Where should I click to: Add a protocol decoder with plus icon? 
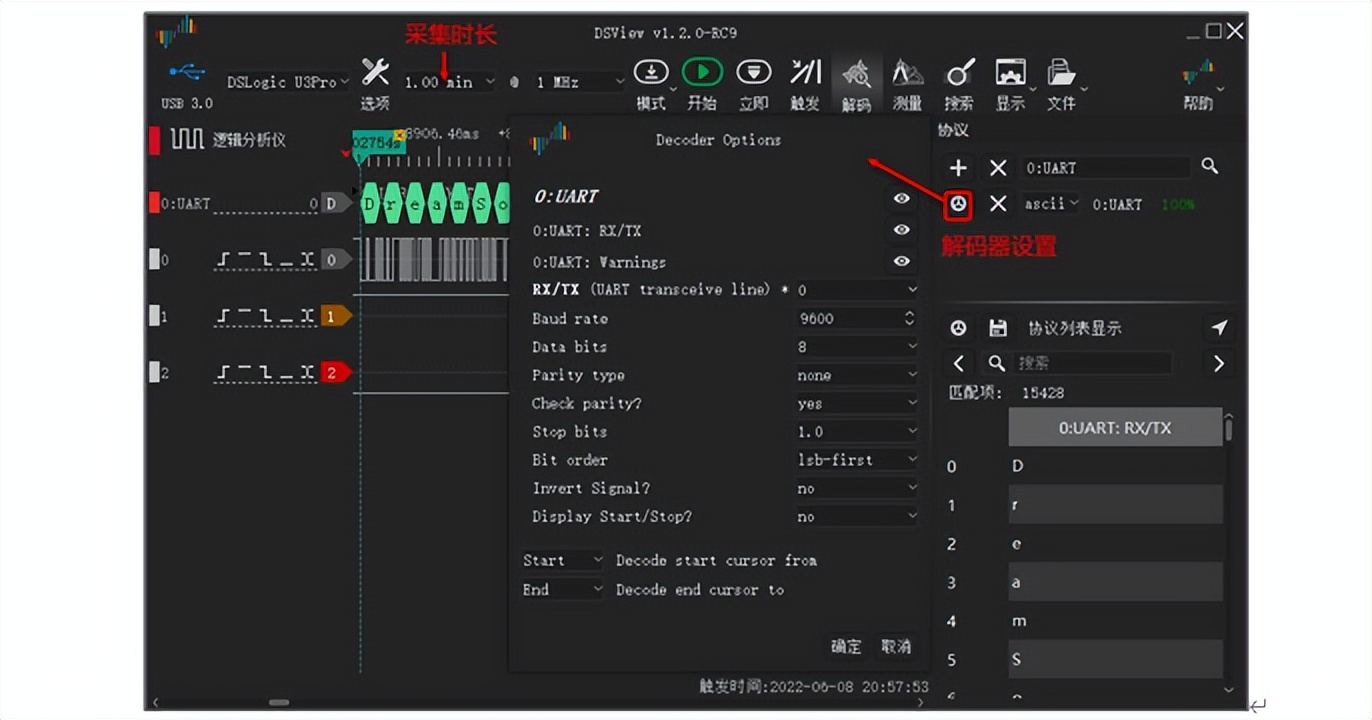coord(958,168)
